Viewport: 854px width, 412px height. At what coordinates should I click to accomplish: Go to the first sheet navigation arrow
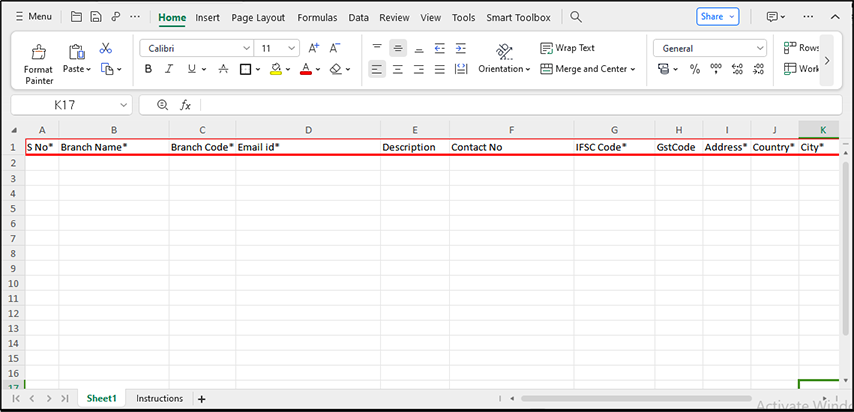[x=16, y=399]
